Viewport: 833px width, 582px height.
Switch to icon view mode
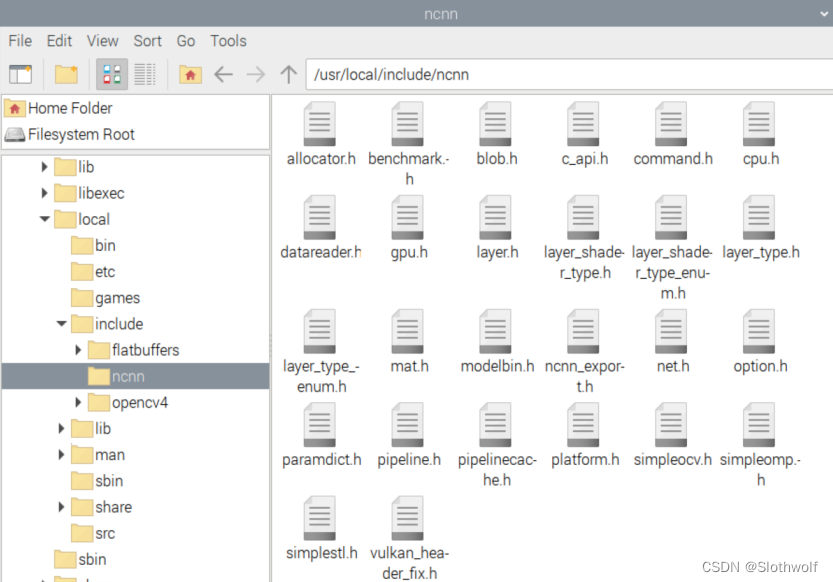[x=112, y=74]
